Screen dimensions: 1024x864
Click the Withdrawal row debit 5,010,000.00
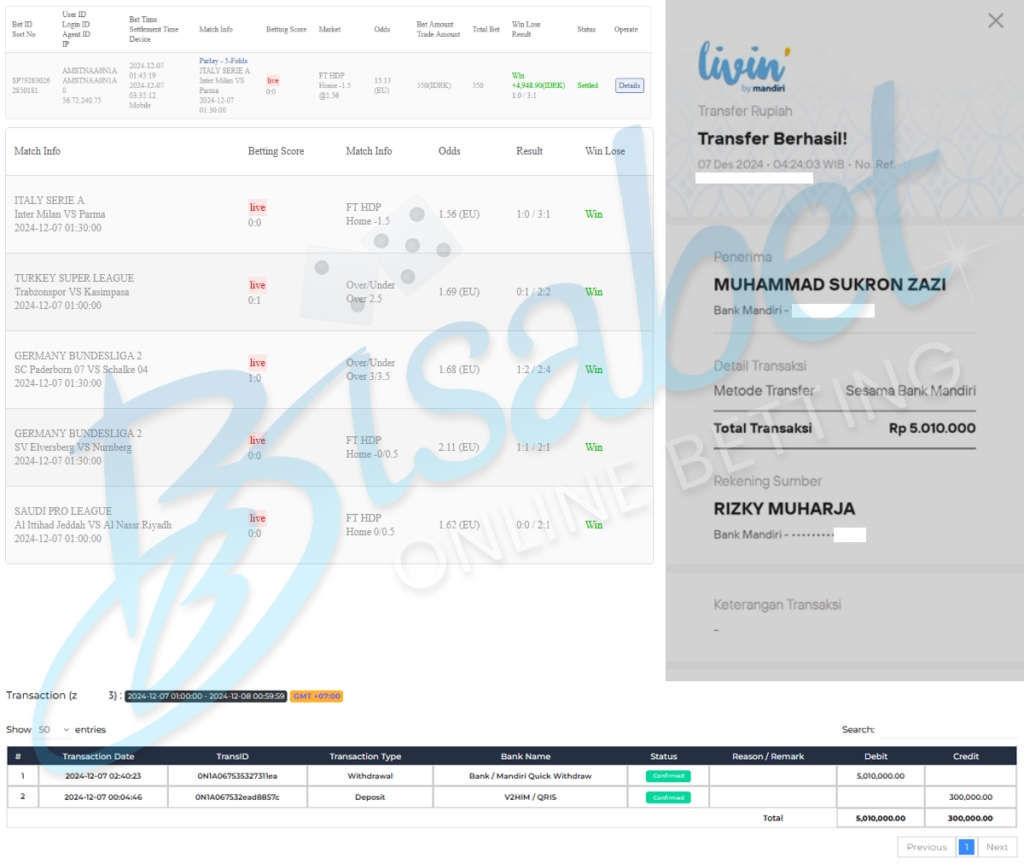point(880,776)
